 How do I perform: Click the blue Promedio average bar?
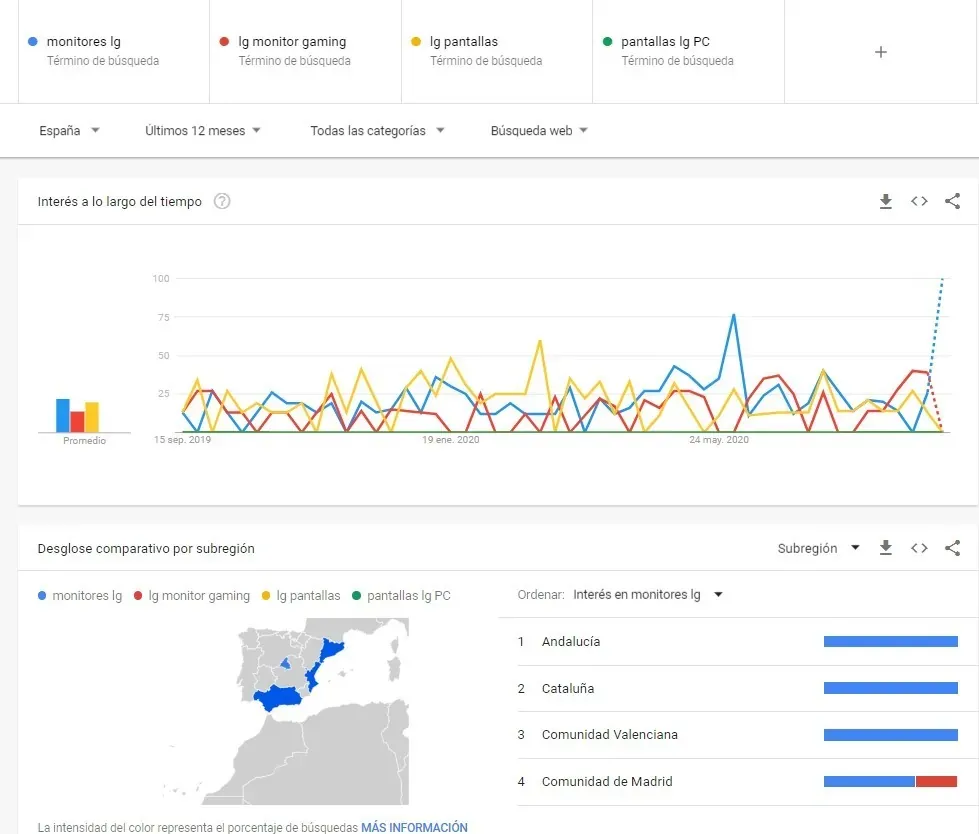tap(62, 415)
